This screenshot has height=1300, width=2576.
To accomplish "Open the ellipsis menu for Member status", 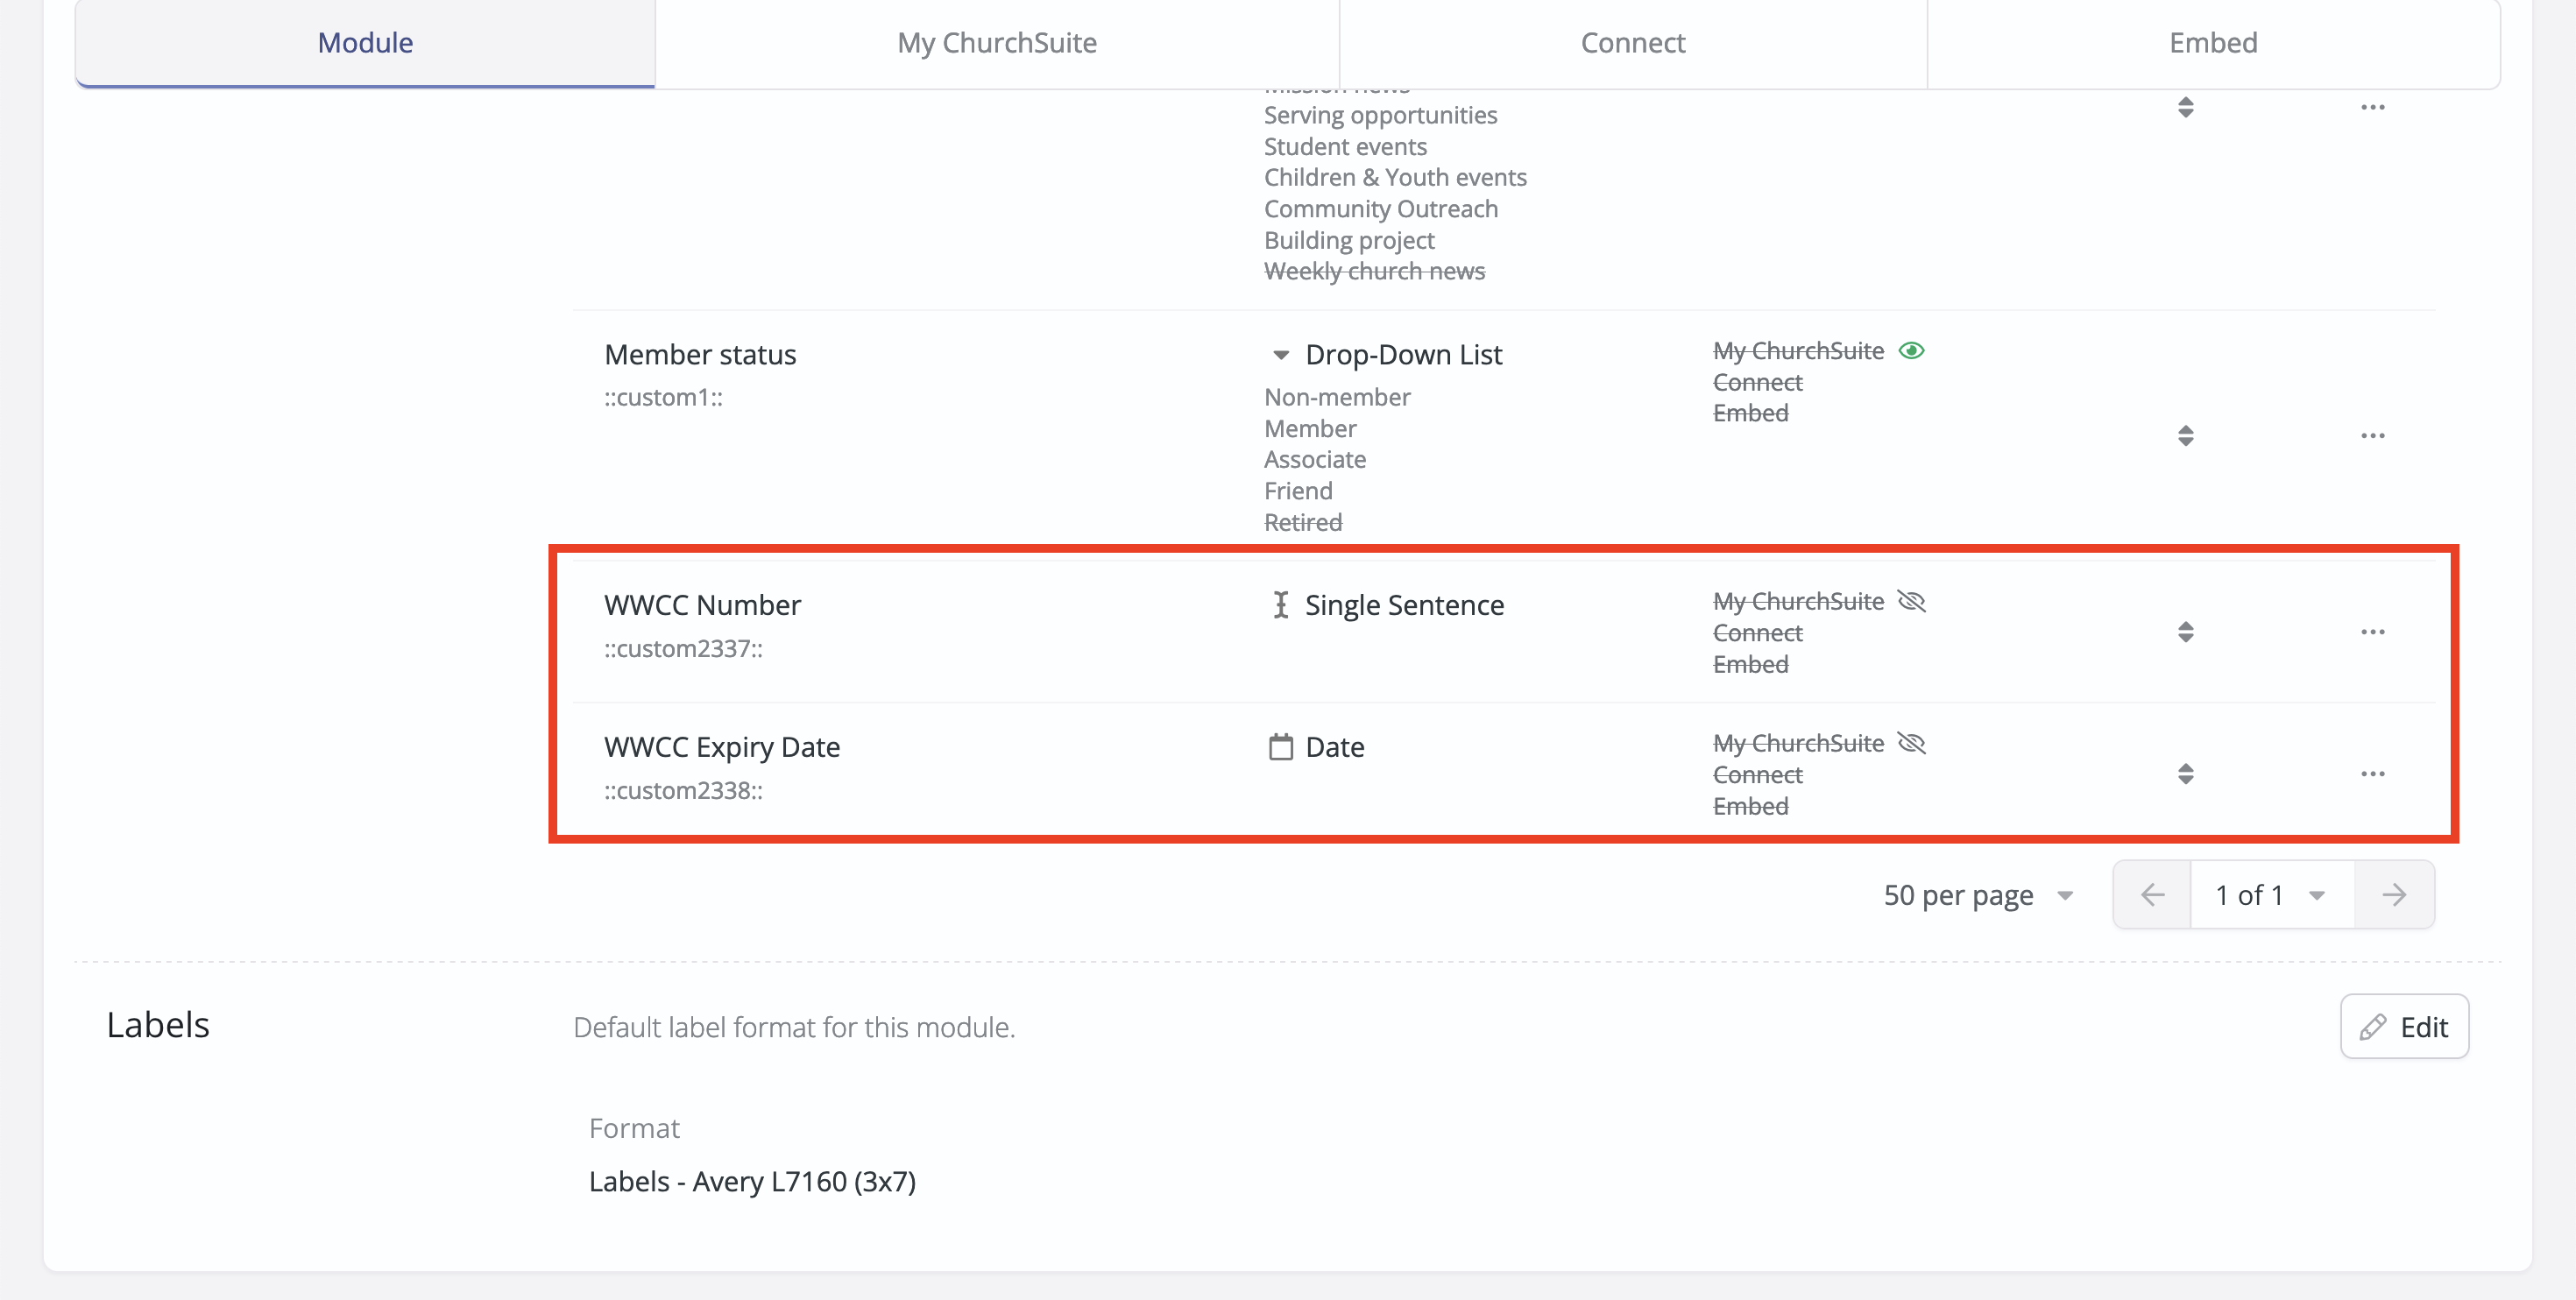I will coord(2374,435).
